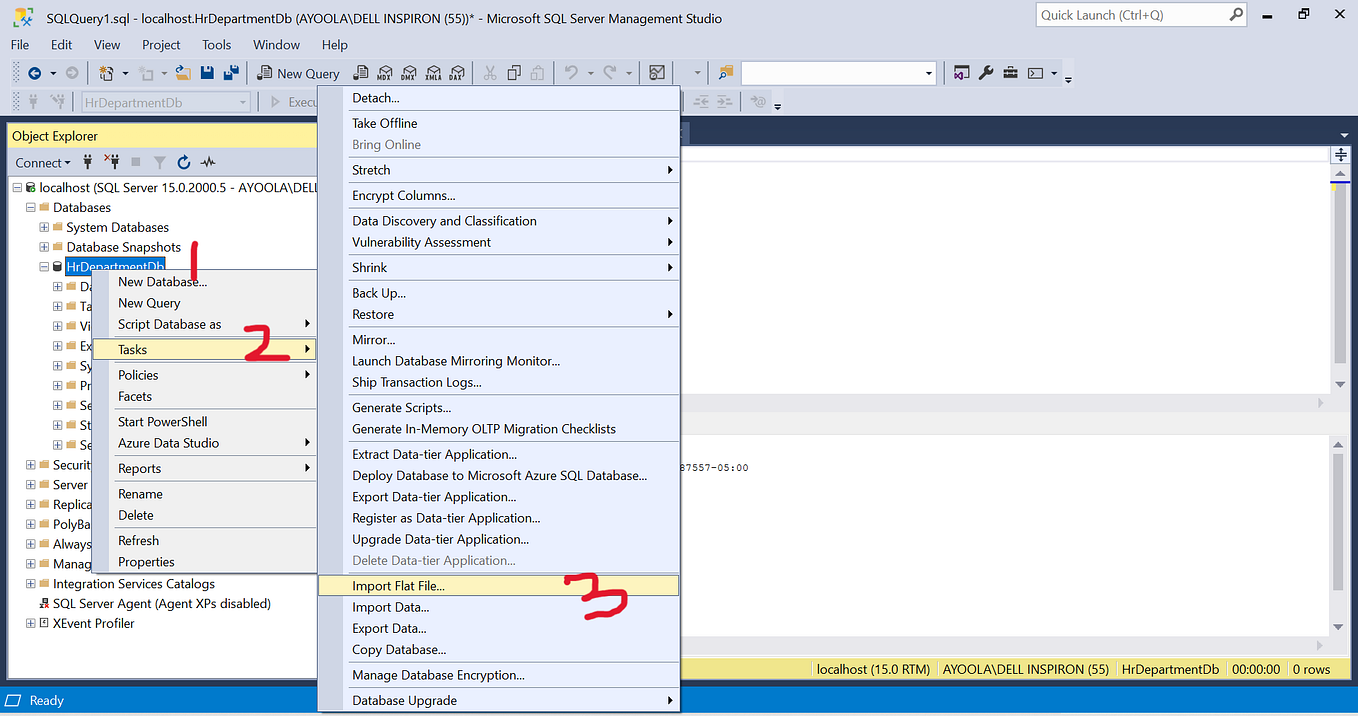Open the integrated terminal icon on the toolbar
This screenshot has width=1358, height=716.
tap(1035, 73)
